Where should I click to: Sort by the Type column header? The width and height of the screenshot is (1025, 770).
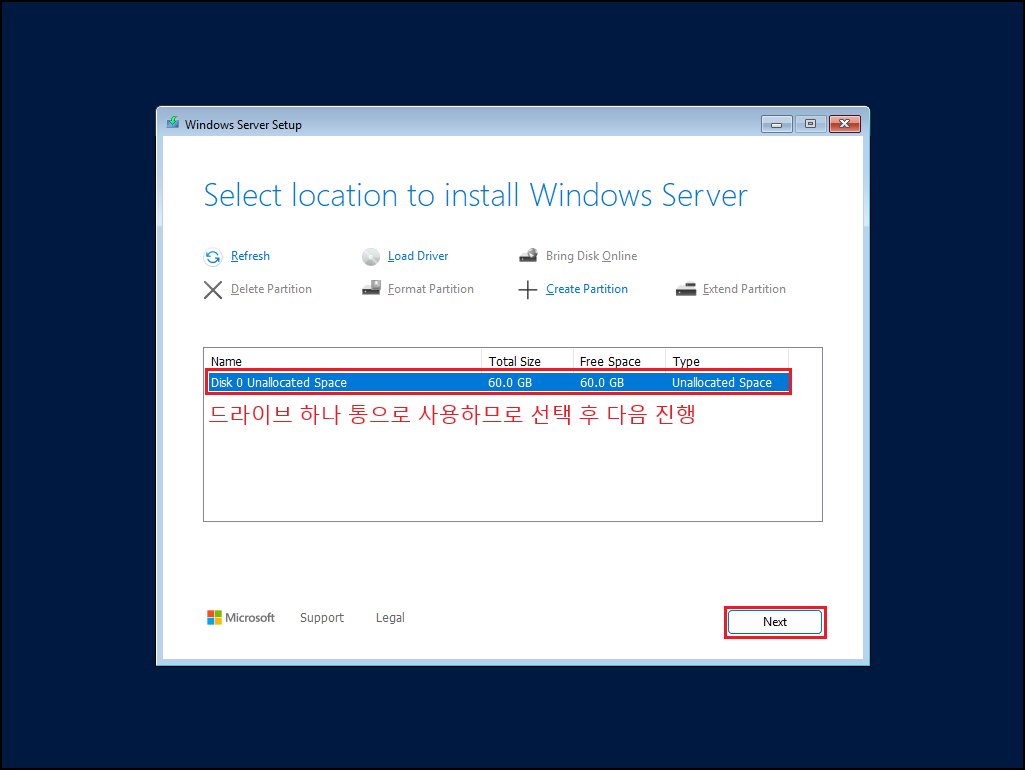pyautogui.click(x=727, y=361)
